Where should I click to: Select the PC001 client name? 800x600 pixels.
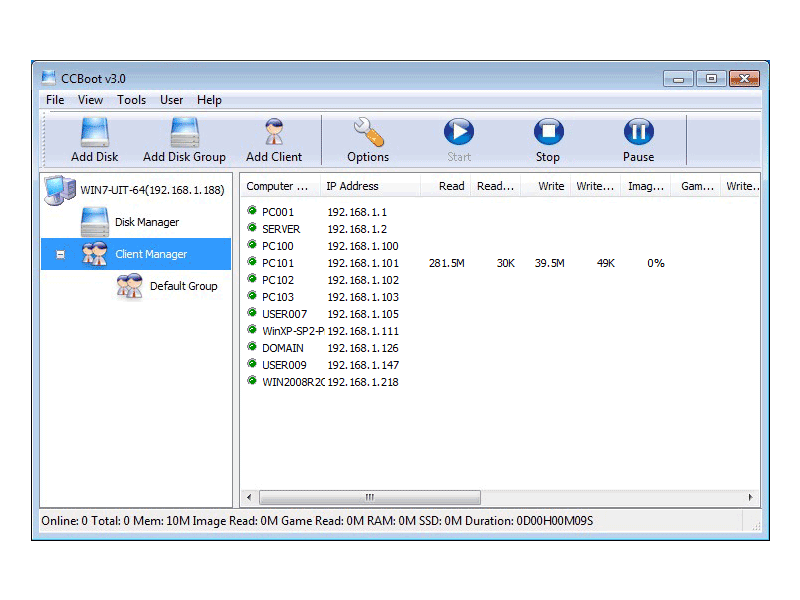pyautogui.click(x=278, y=212)
